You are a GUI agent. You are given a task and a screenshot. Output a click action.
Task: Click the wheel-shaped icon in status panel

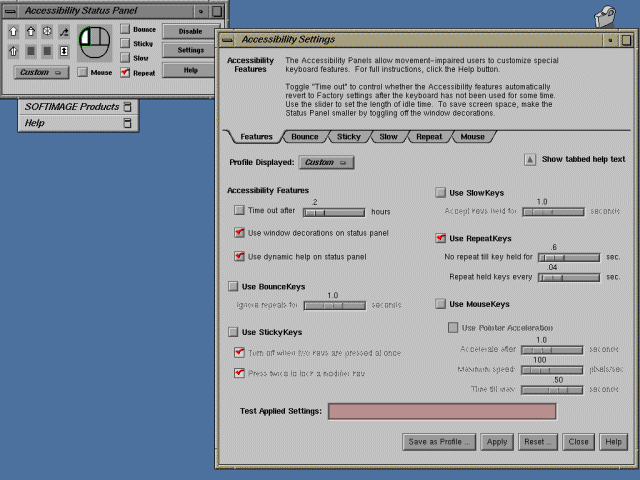pos(46,32)
